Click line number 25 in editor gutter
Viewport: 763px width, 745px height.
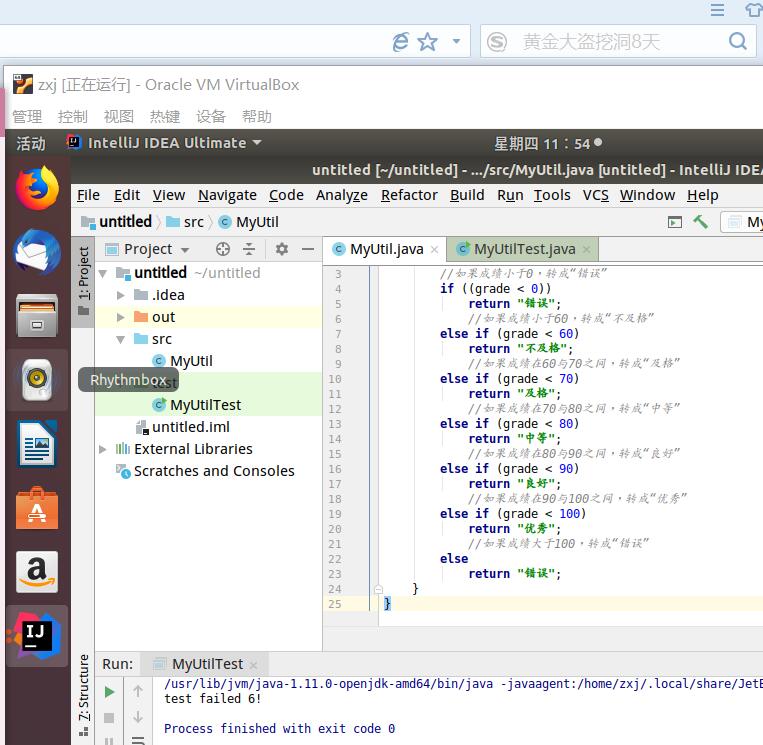click(x=335, y=604)
